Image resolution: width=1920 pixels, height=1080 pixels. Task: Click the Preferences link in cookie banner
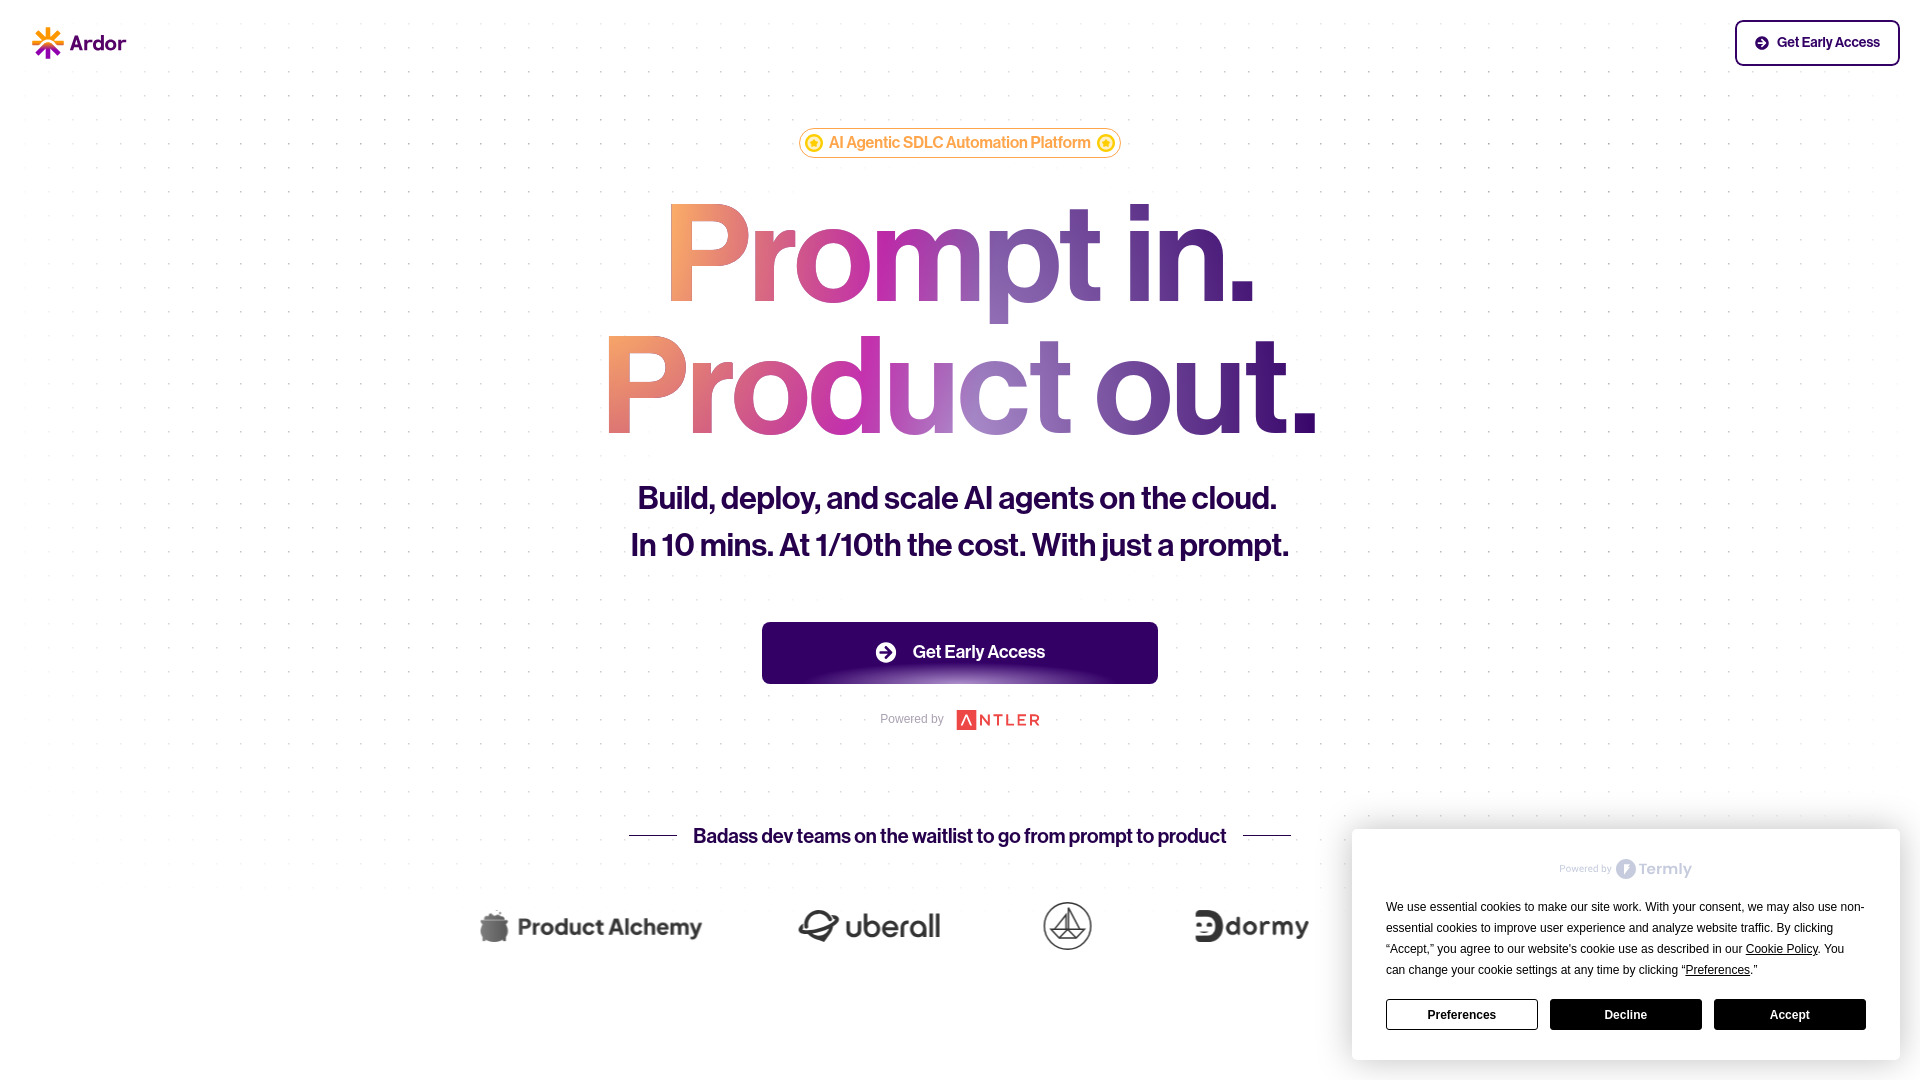(x=1718, y=969)
